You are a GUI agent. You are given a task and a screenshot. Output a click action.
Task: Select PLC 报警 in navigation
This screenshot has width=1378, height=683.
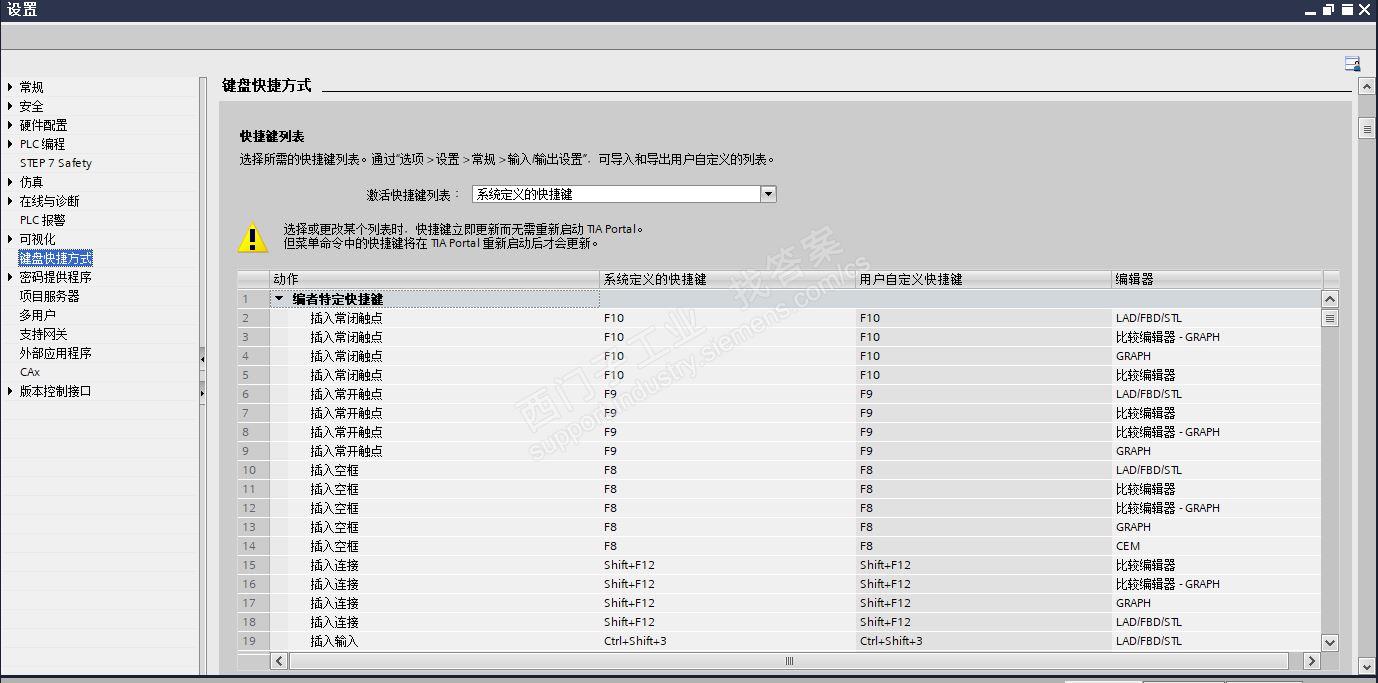[x=42, y=220]
